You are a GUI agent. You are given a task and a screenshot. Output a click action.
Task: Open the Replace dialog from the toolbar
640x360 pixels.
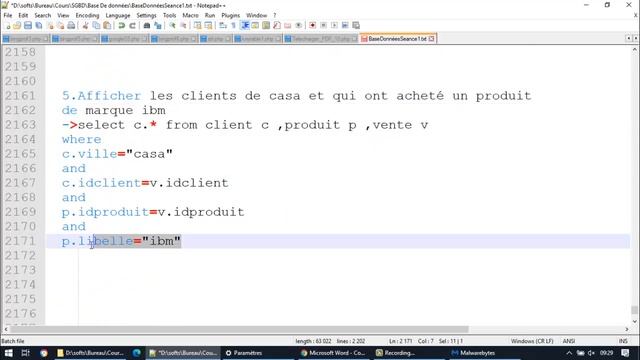(x=158, y=25)
